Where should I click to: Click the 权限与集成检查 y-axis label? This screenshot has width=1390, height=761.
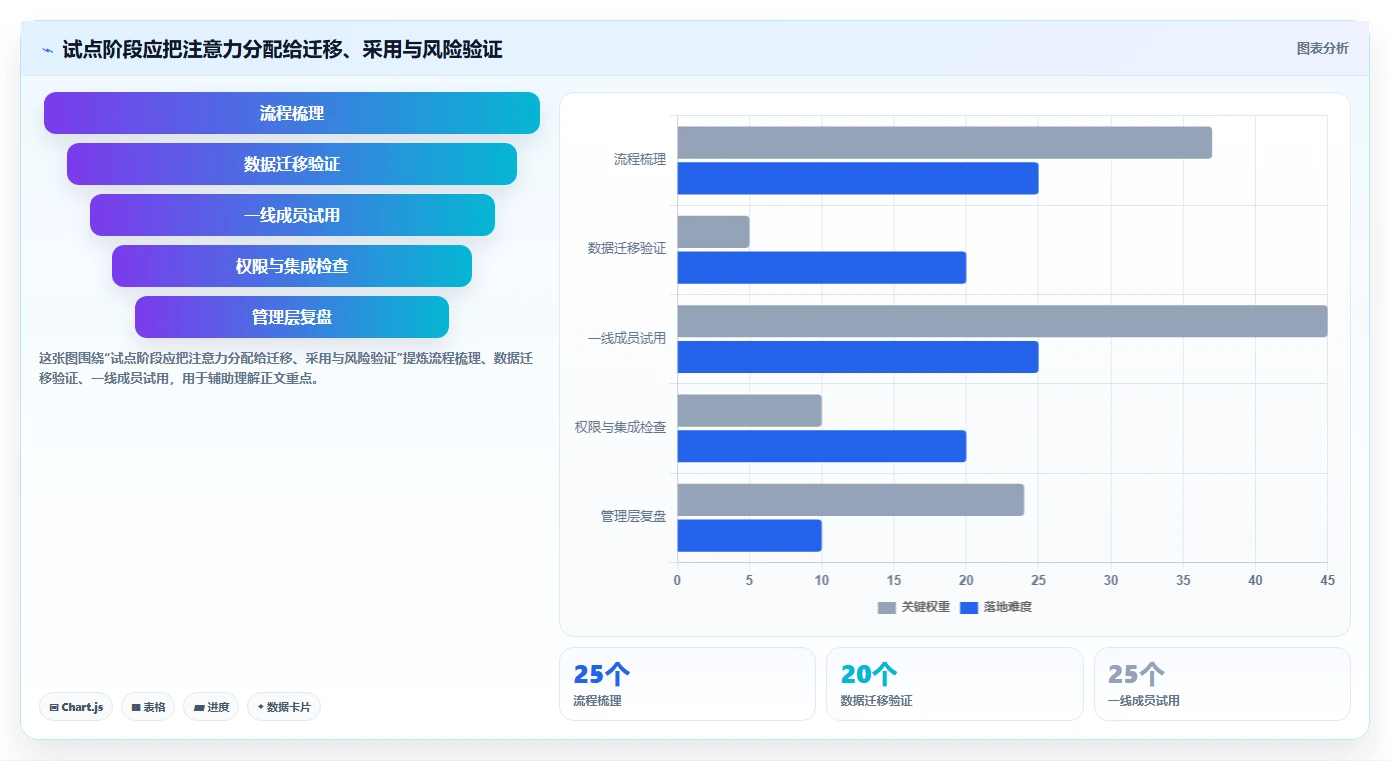point(620,428)
